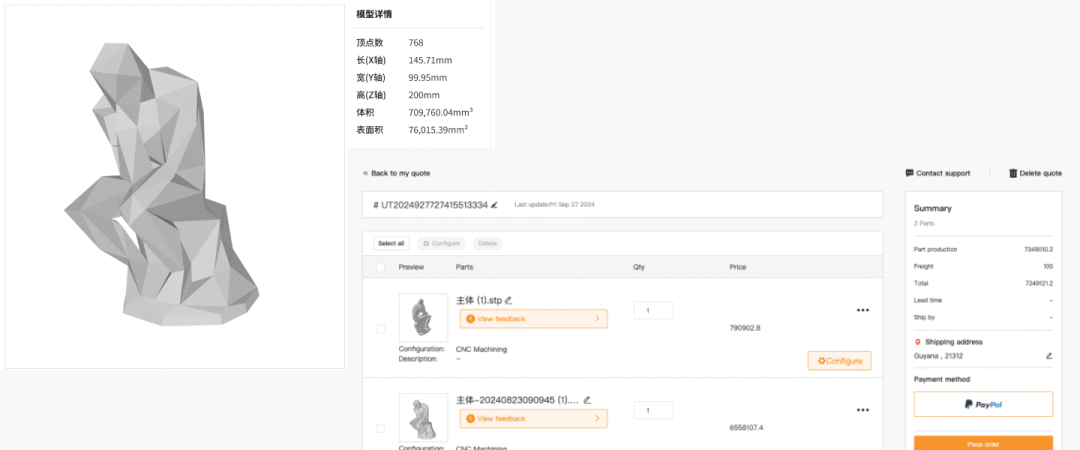Rename 主体-20240823090945 part using pencil icon
Viewport: 1080px width, 450px height.
(x=587, y=400)
